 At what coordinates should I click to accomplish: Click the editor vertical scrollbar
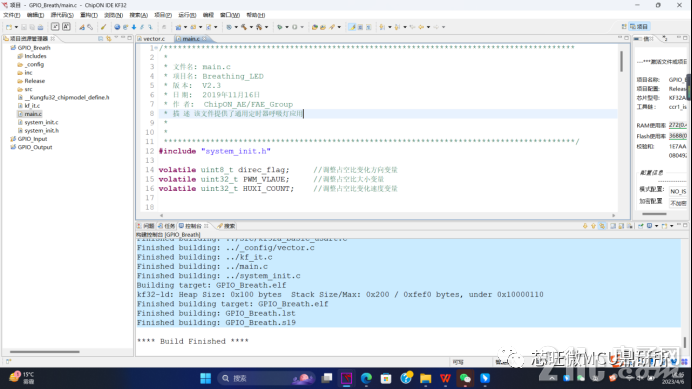click(x=621, y=62)
